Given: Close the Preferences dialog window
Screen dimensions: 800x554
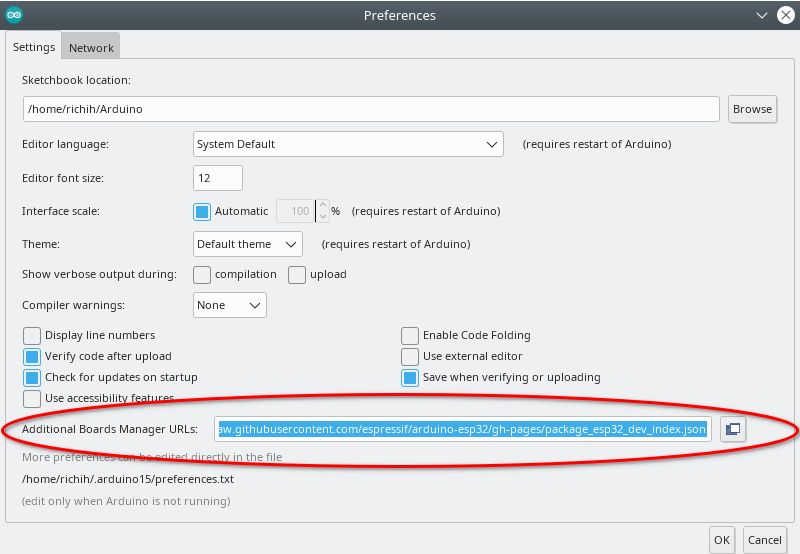Looking at the screenshot, I should pyautogui.click(x=782, y=15).
